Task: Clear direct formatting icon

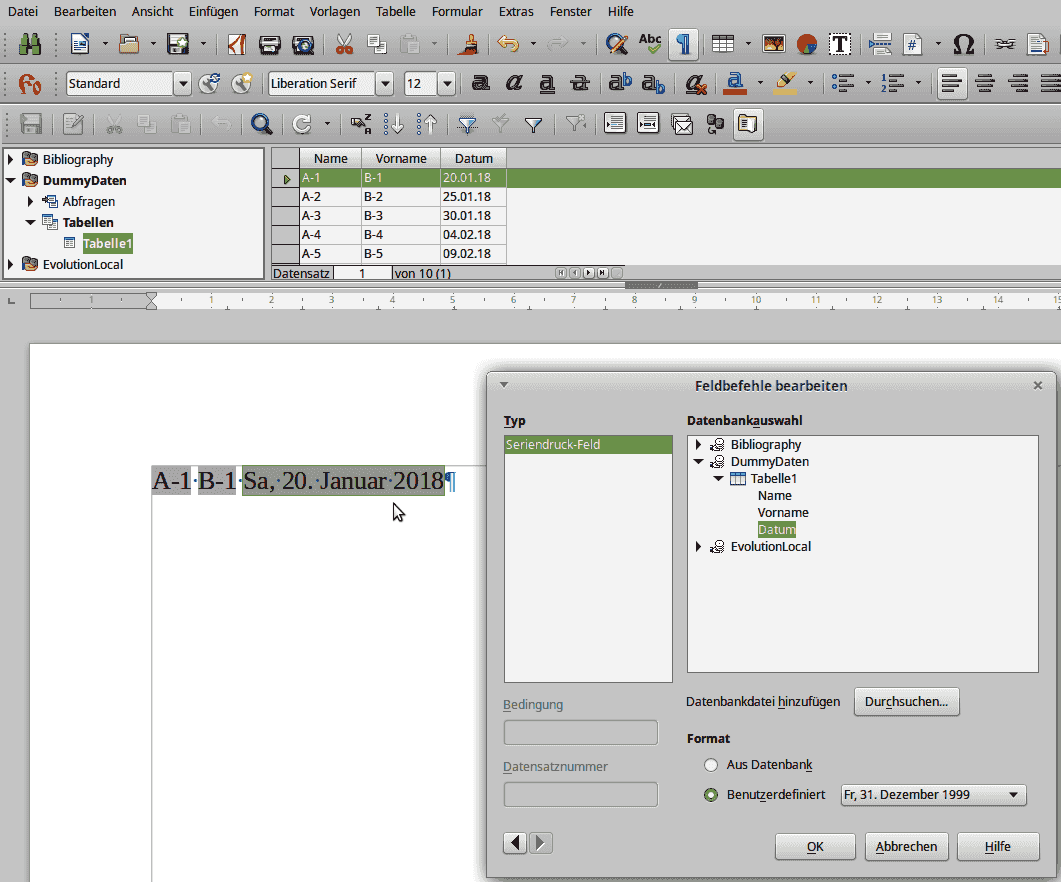Action: pos(696,84)
